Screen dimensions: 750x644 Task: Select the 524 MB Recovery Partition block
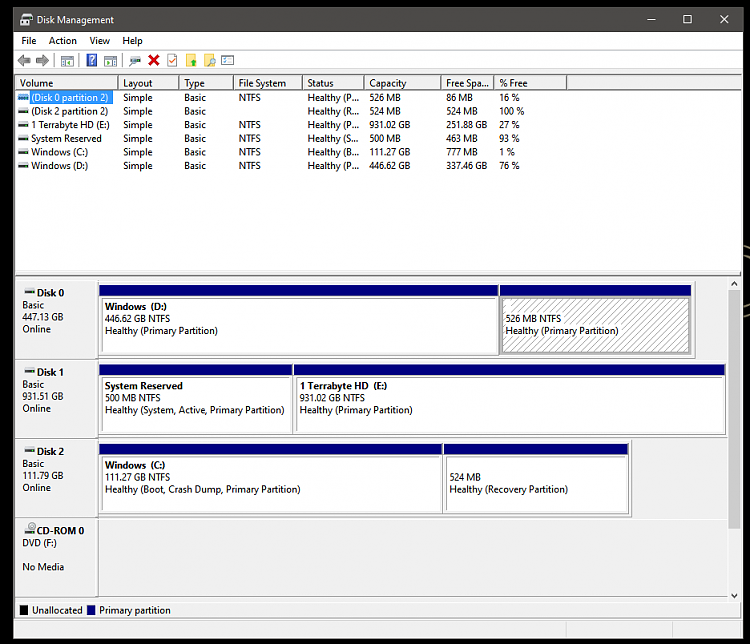point(536,479)
